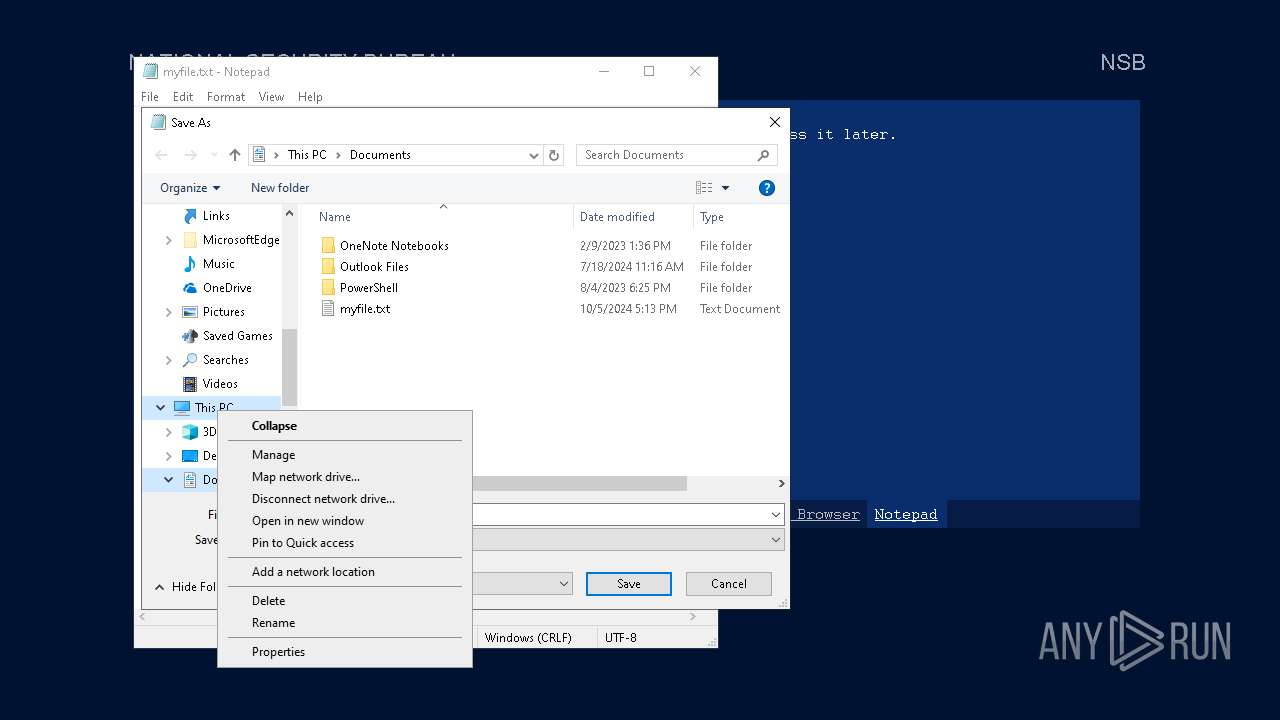The image size is (1280, 720).
Task: Choose Delete in the context menu
Action: (345, 601)
